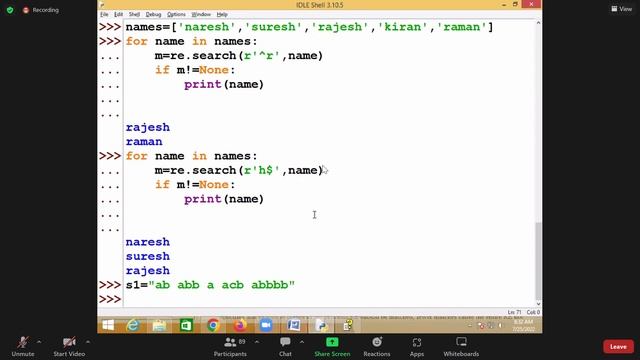Open Zoom from the taskbar
The width and height of the screenshot is (640, 360).
pyautogui.click(x=266, y=325)
